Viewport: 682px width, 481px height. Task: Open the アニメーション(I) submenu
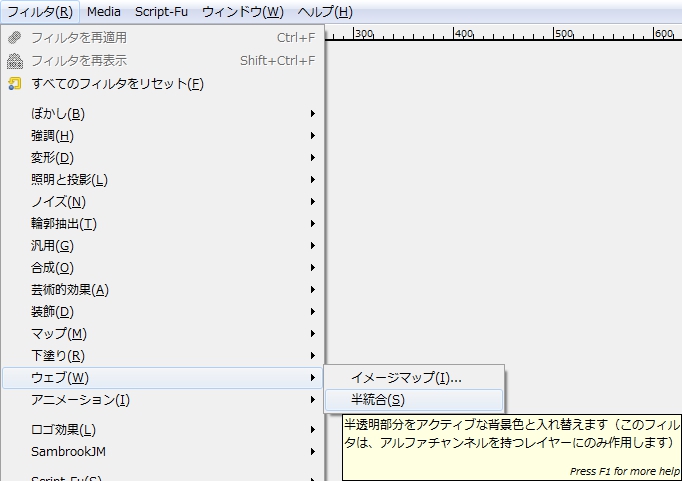point(163,400)
